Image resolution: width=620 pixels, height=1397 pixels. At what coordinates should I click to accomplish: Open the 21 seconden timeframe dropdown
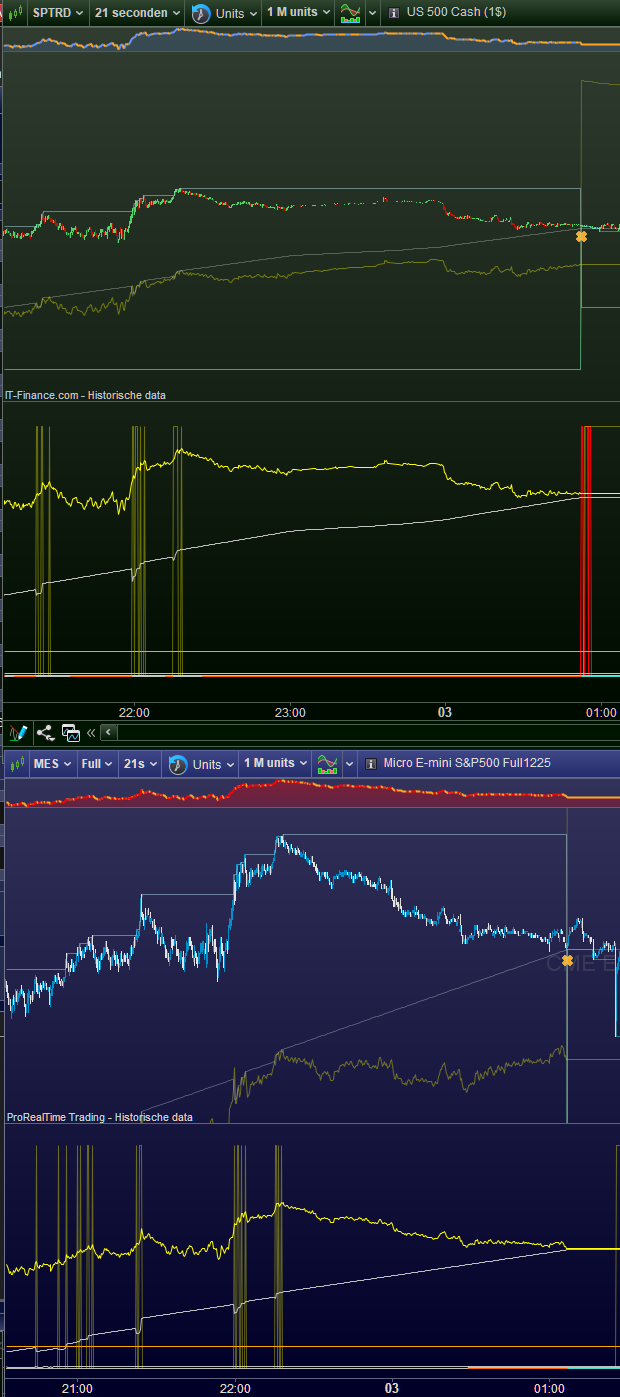(x=137, y=13)
